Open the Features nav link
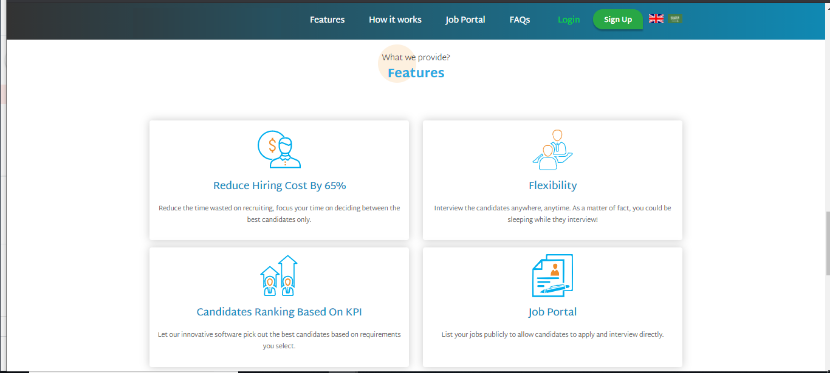 [x=327, y=20]
